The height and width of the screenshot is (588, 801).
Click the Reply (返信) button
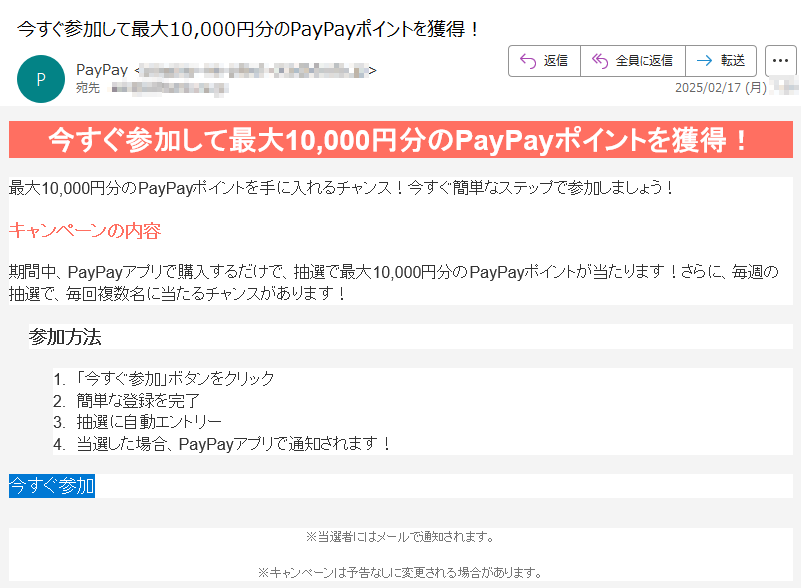click(x=545, y=61)
